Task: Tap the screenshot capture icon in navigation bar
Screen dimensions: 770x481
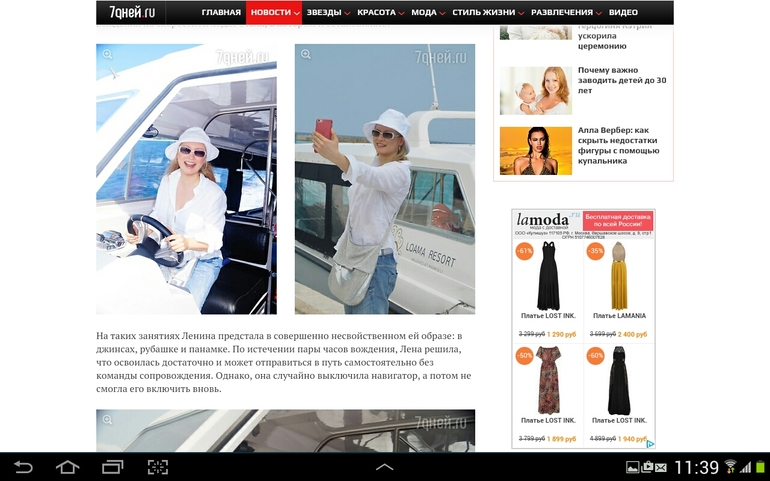Action: coord(158,467)
